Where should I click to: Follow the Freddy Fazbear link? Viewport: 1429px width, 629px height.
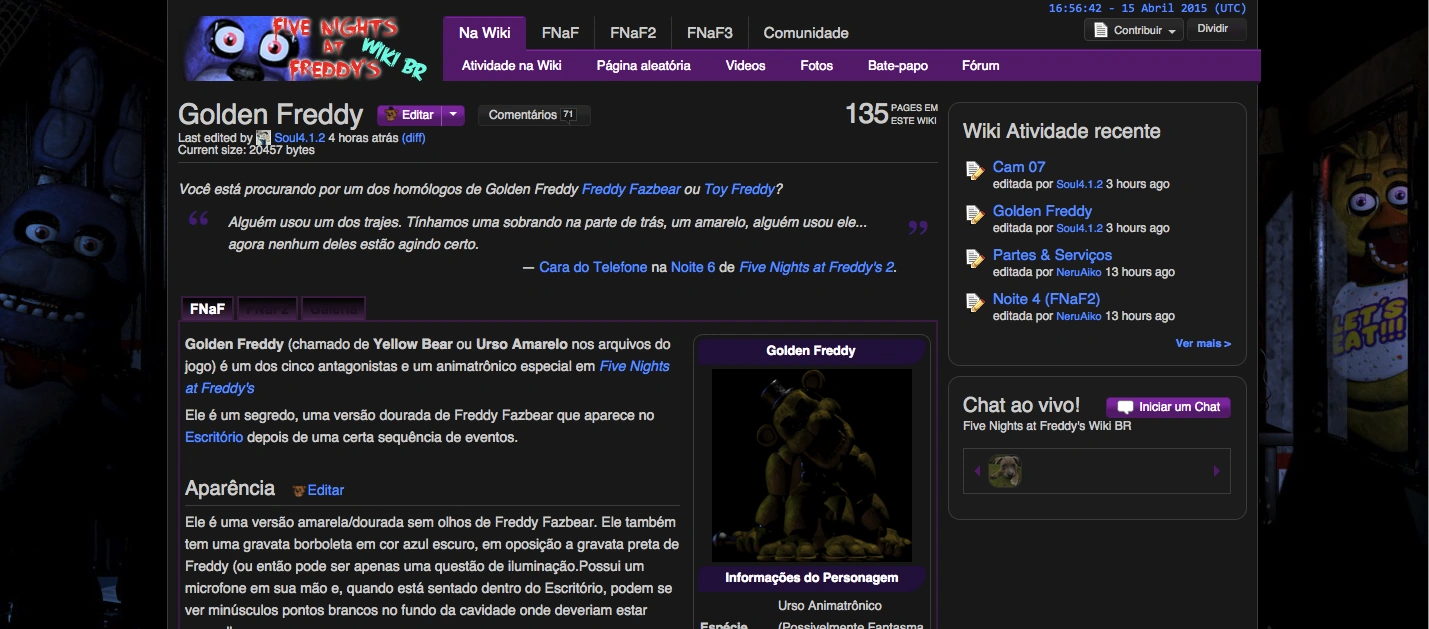(631, 189)
